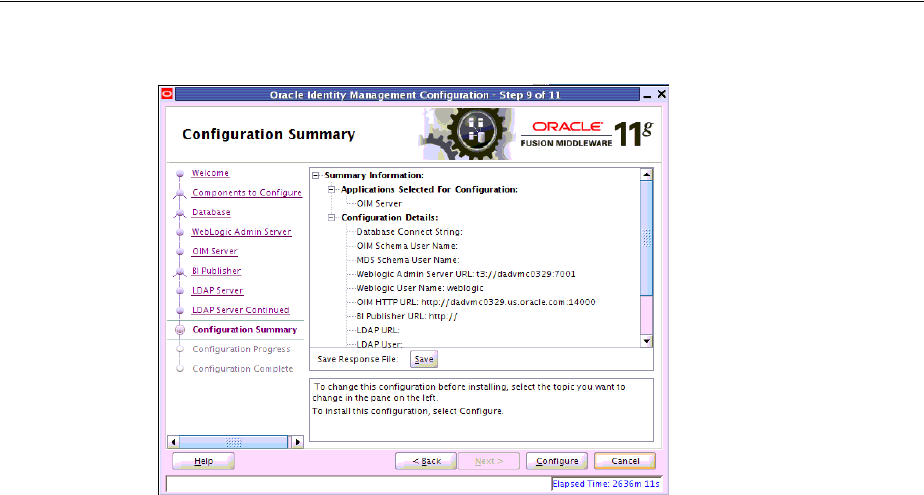
Task: Cancel the configuration wizard
Action: (625, 461)
